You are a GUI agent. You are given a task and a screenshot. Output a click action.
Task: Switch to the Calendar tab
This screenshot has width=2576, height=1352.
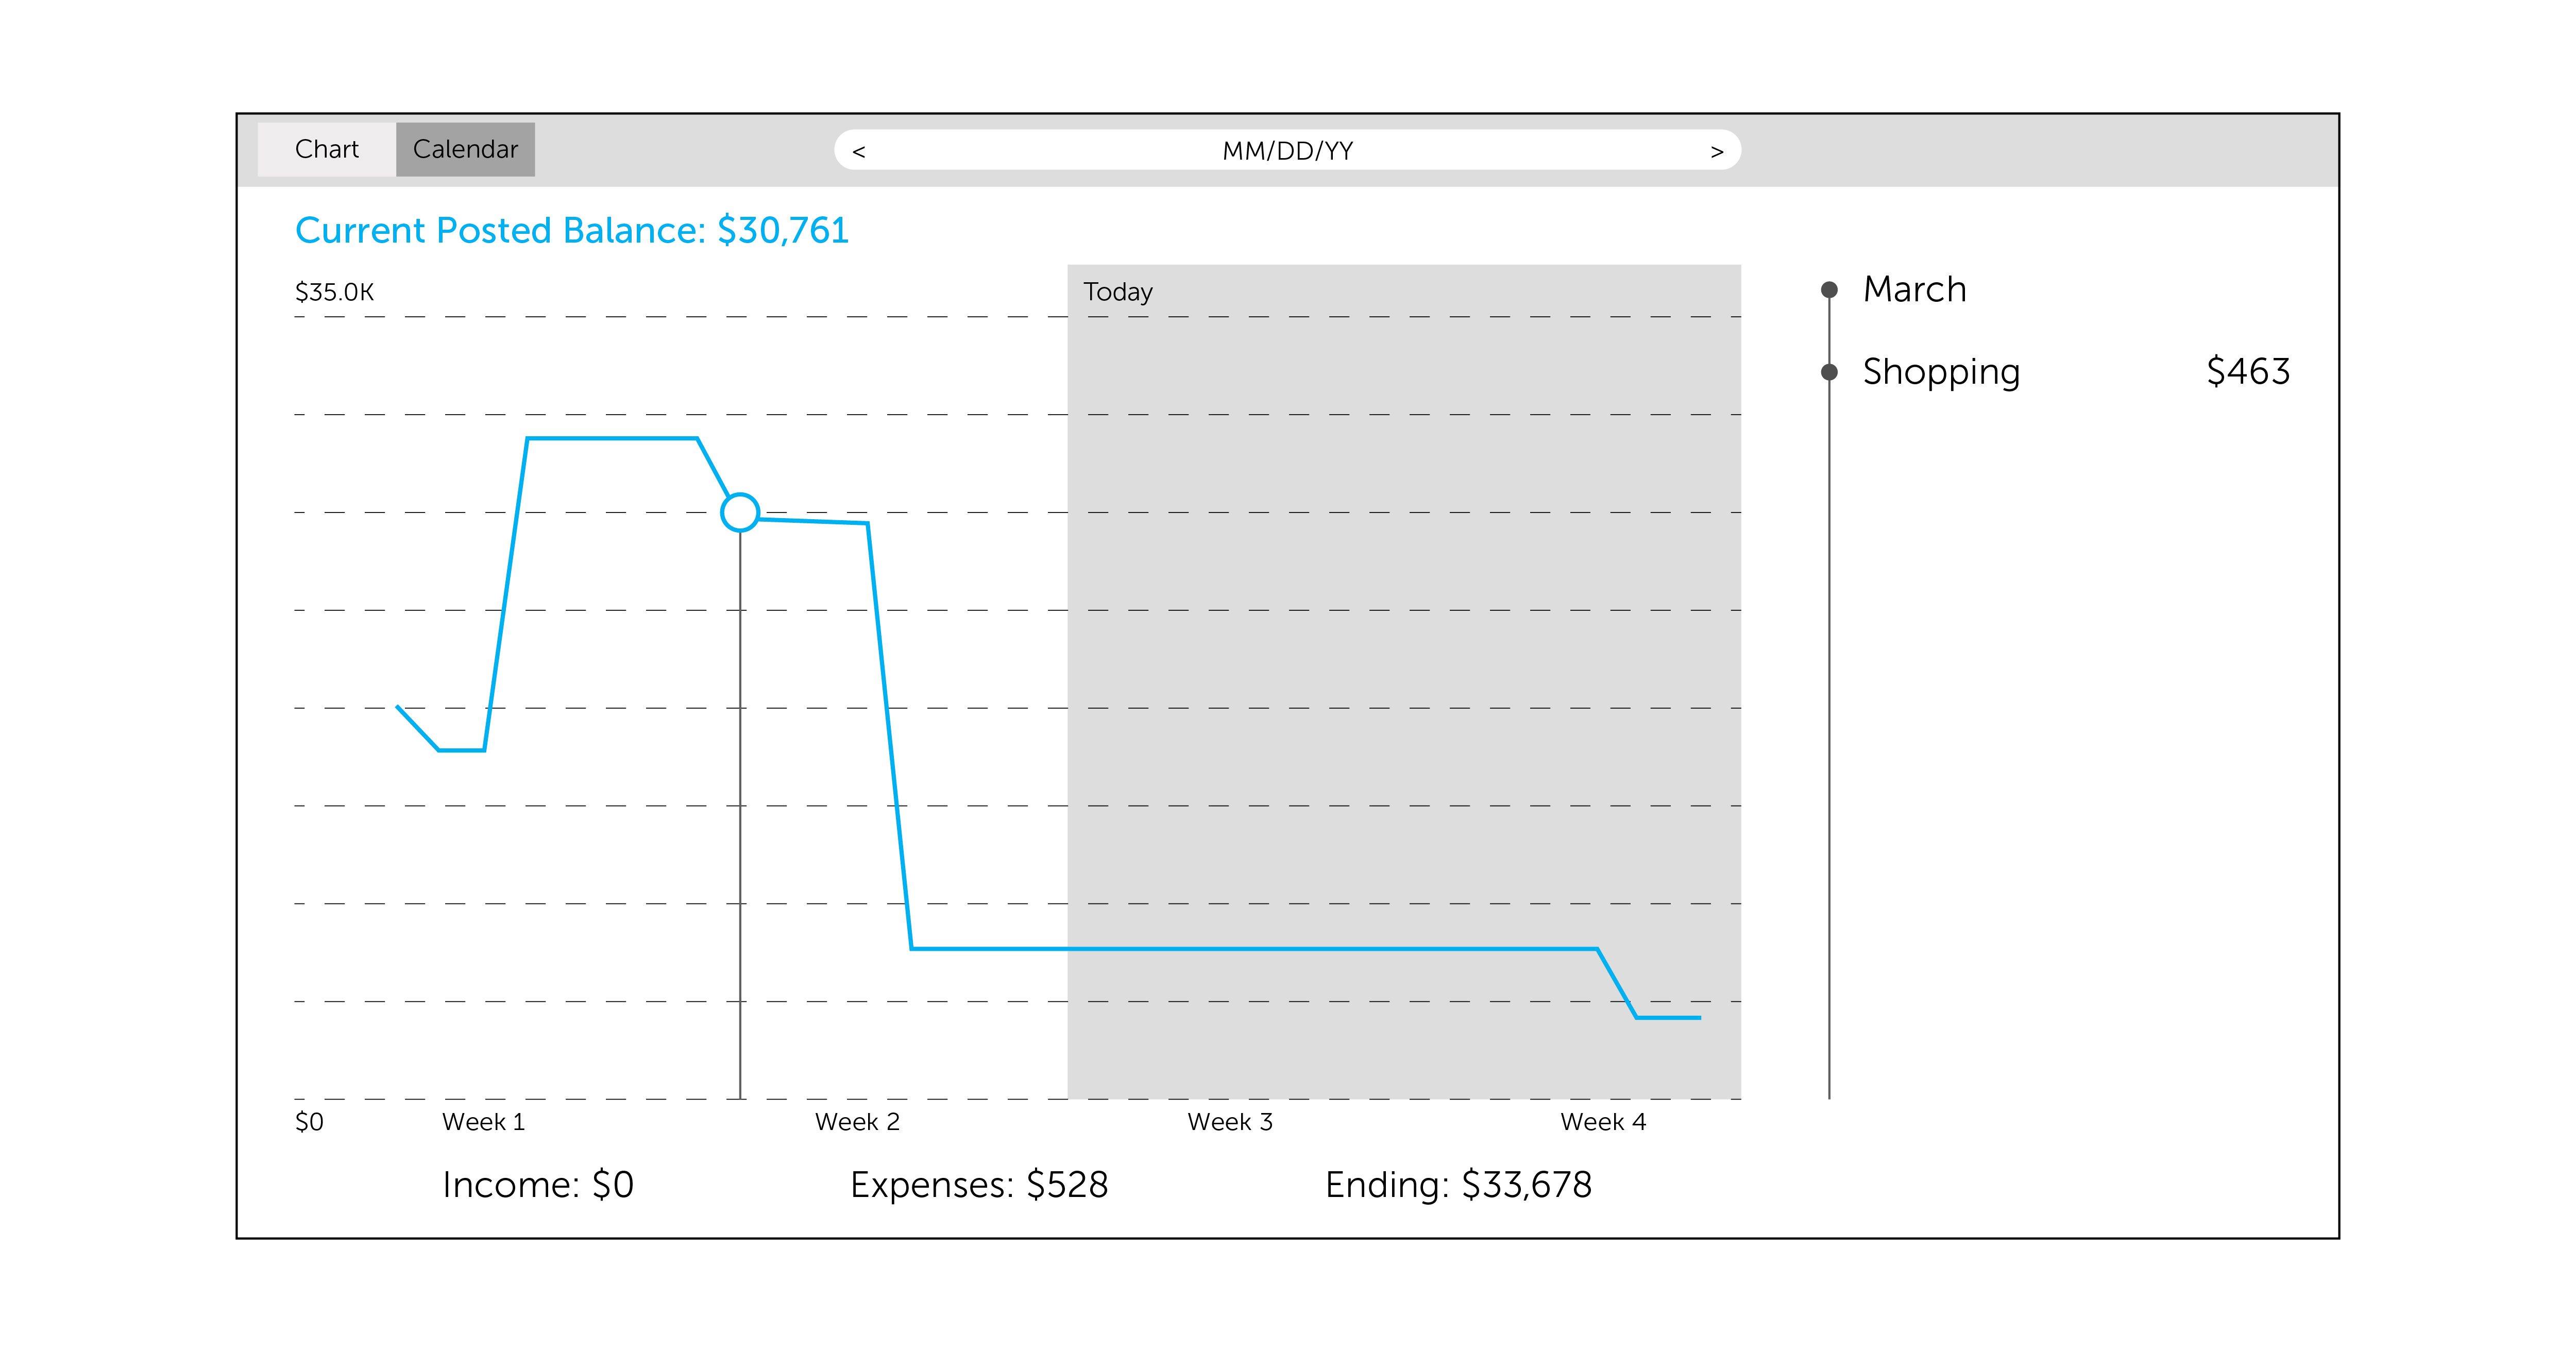point(465,149)
